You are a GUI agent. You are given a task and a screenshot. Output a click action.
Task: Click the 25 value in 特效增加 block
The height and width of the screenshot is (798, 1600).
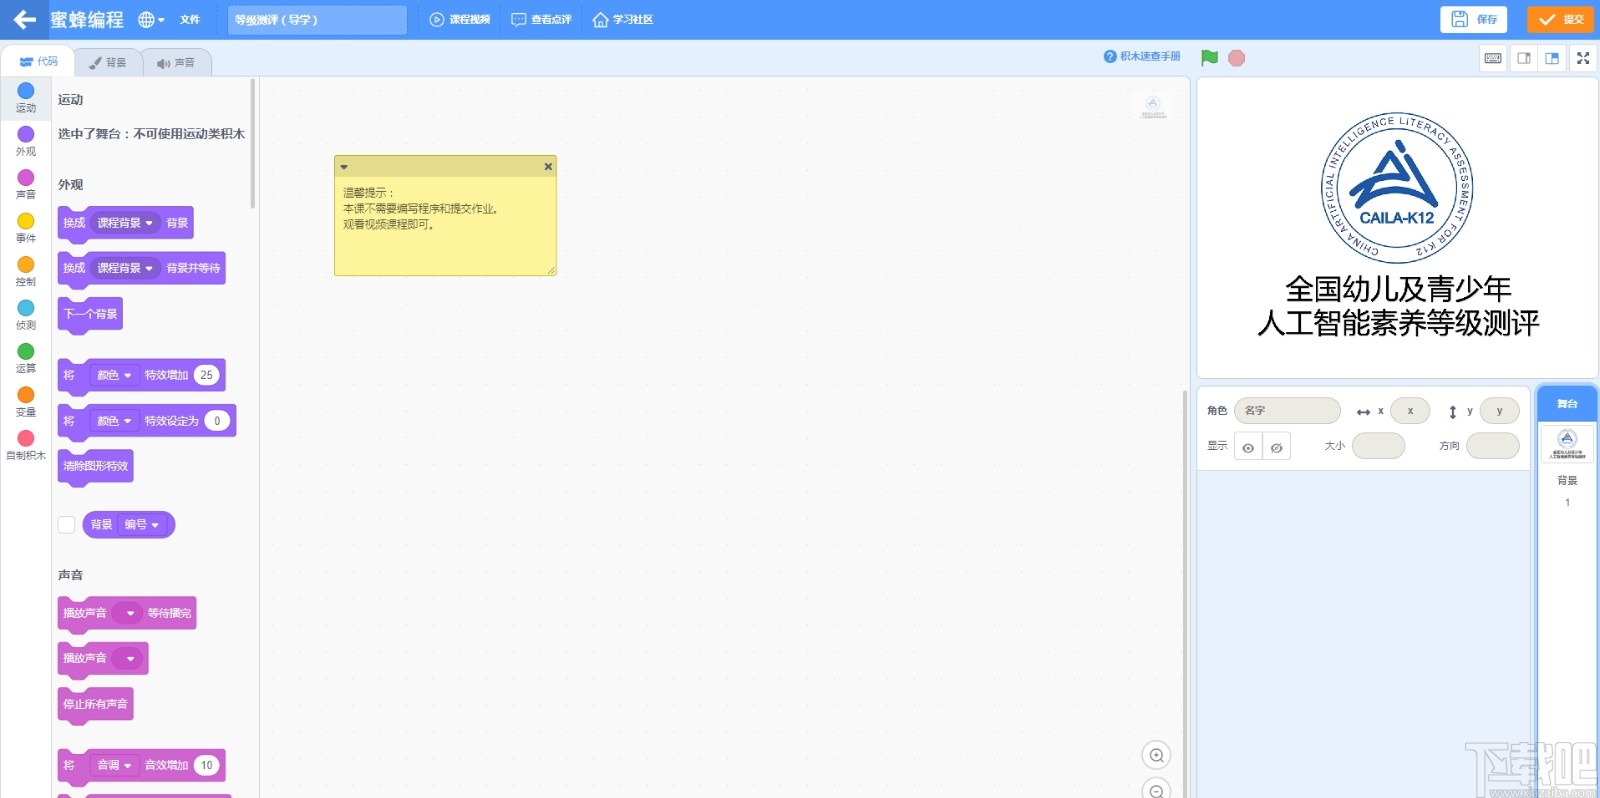click(x=207, y=375)
